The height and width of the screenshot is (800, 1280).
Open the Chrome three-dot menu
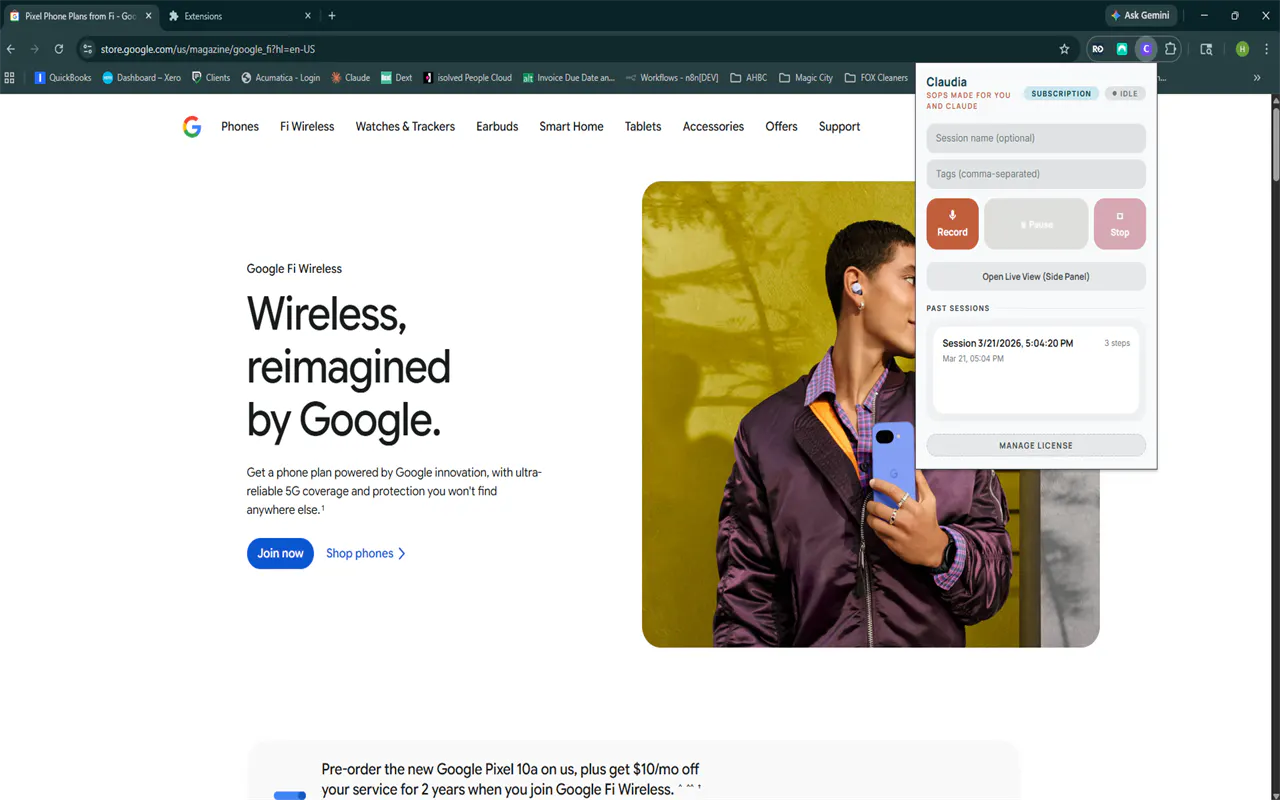pos(1266,49)
